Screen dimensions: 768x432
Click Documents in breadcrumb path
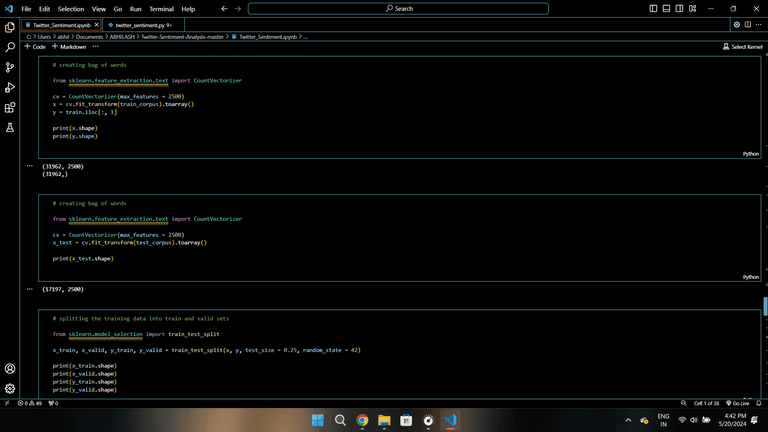point(89,37)
